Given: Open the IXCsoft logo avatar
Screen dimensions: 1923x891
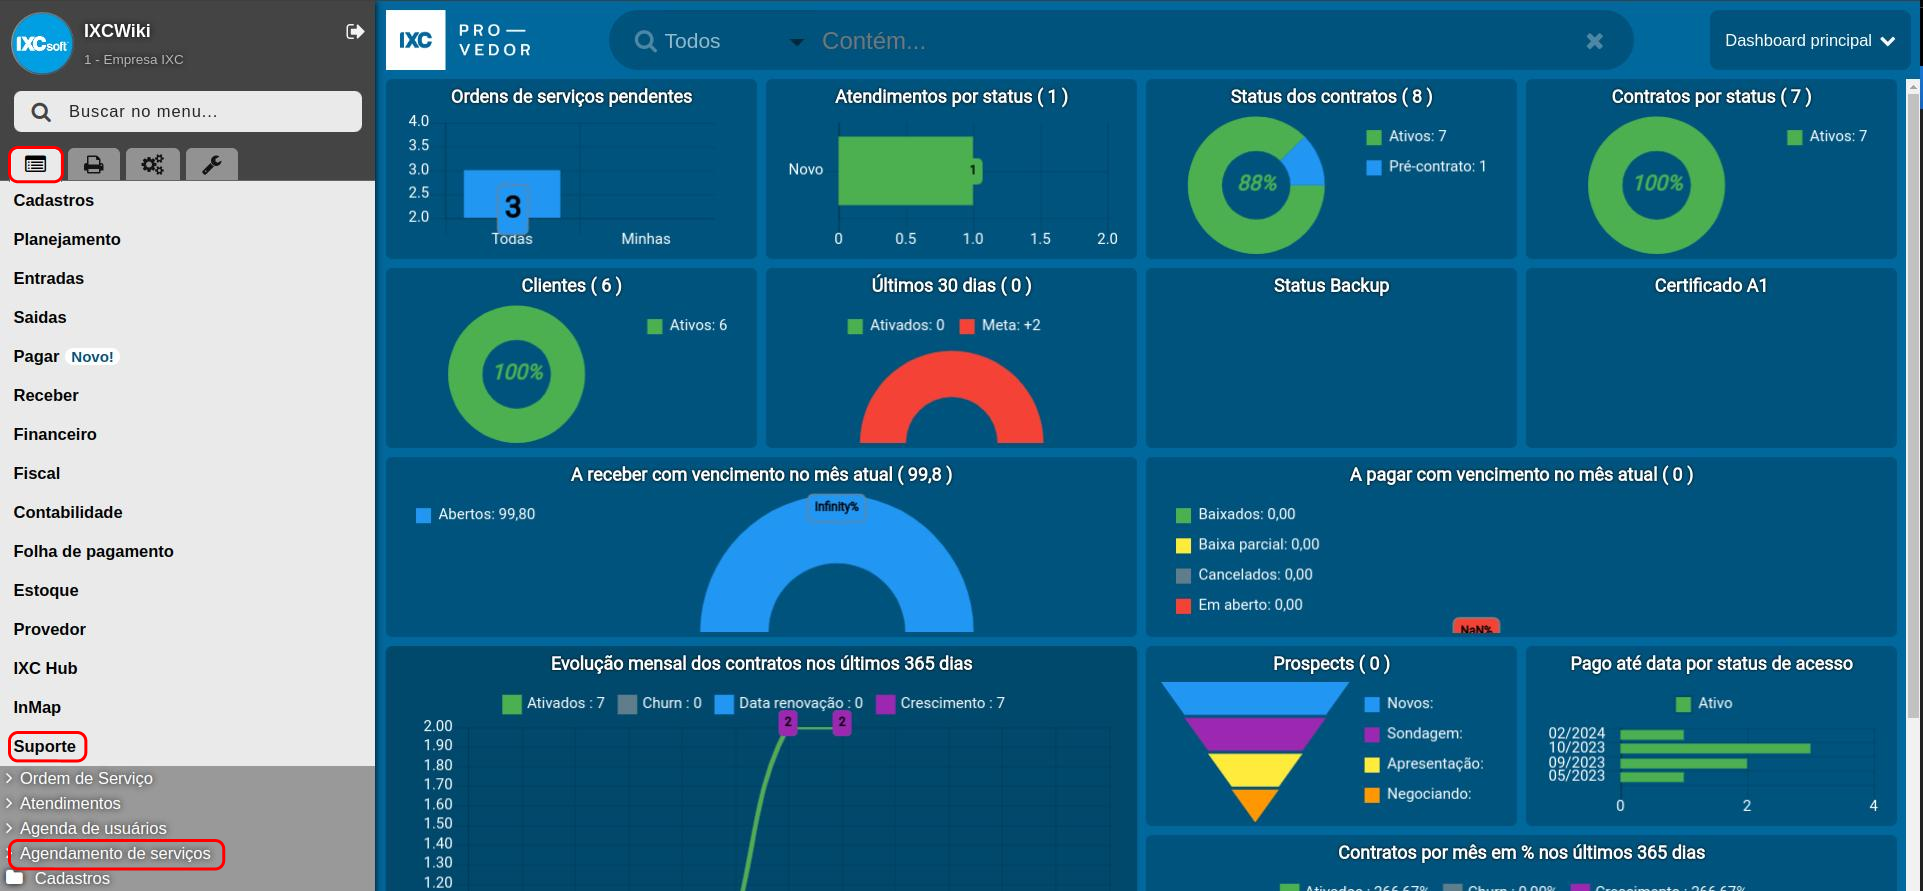Looking at the screenshot, I should coord(42,43).
